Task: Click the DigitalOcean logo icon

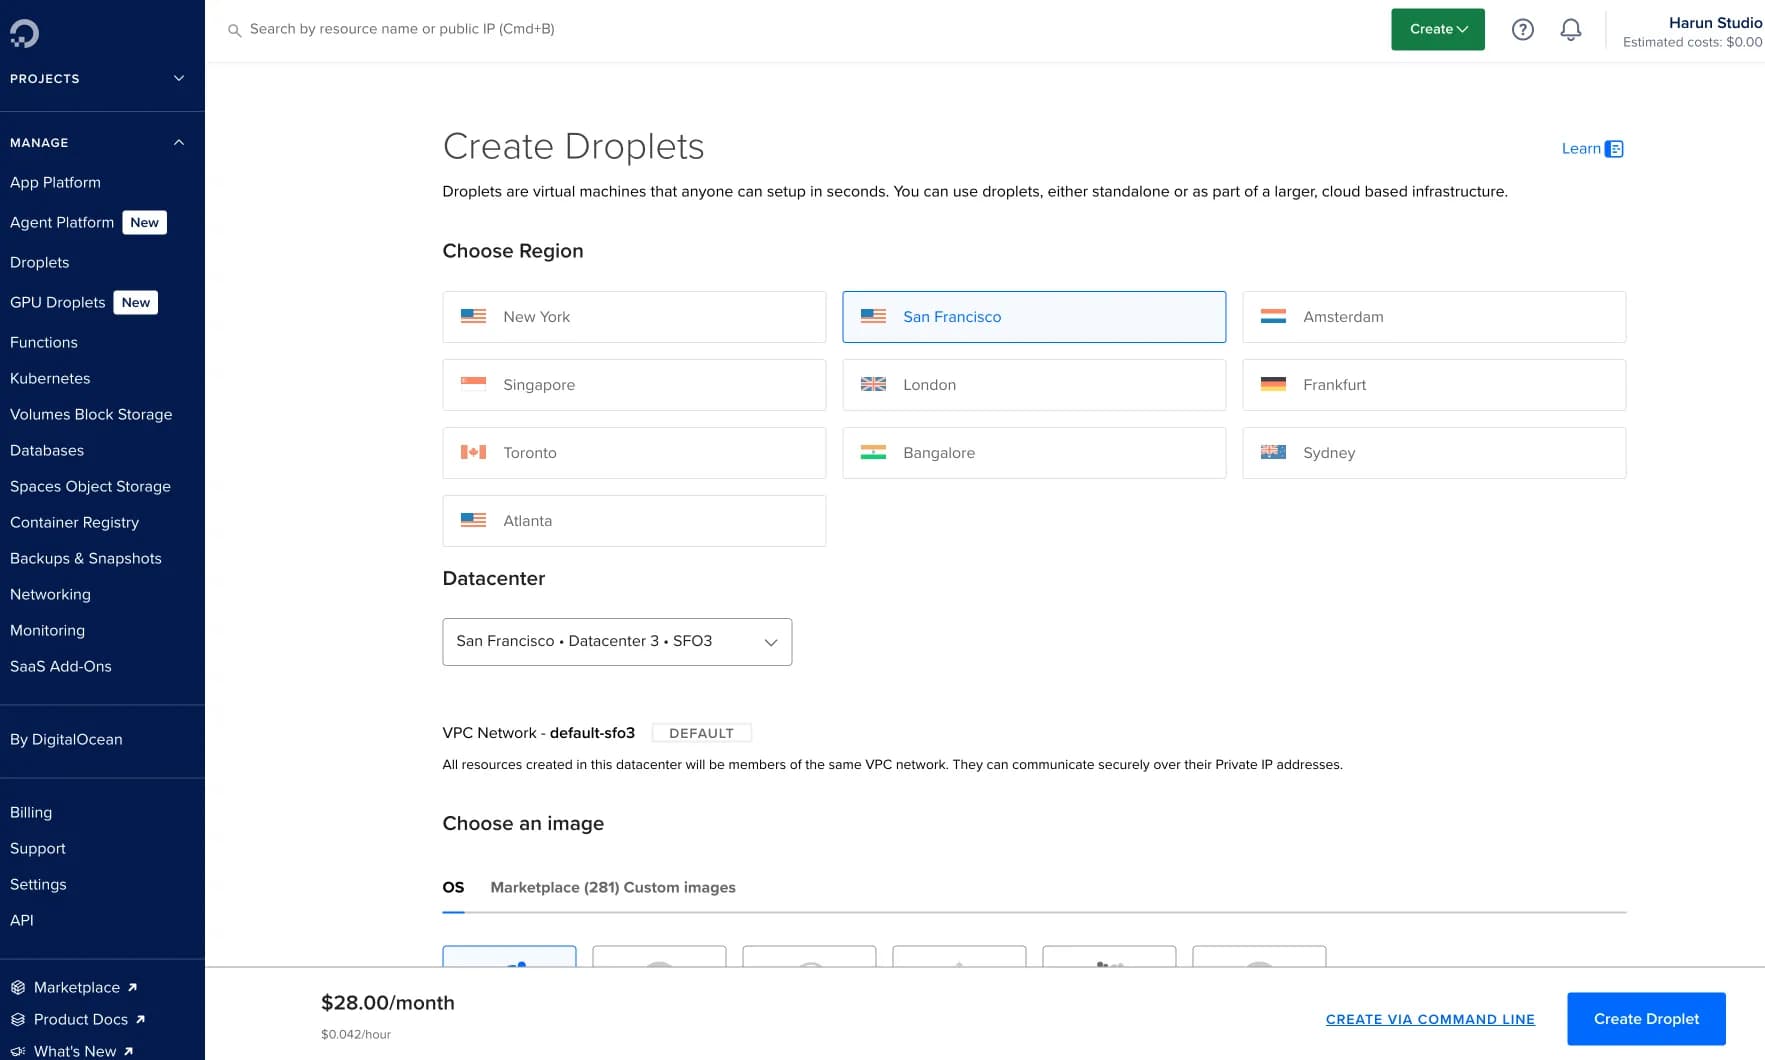Action: (24, 33)
